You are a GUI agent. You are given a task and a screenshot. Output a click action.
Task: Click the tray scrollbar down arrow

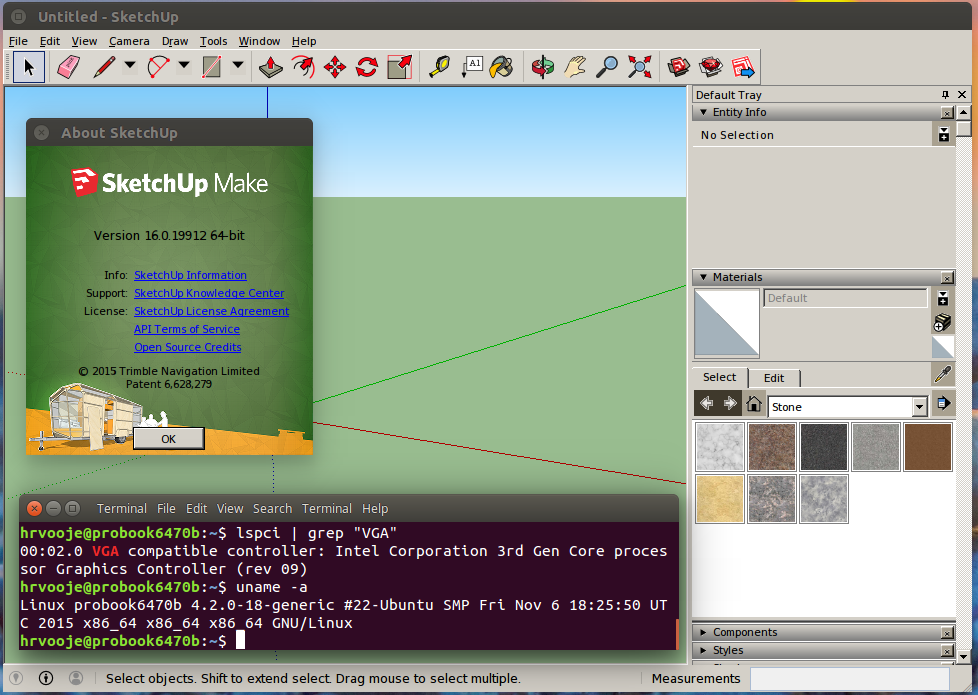[964, 656]
